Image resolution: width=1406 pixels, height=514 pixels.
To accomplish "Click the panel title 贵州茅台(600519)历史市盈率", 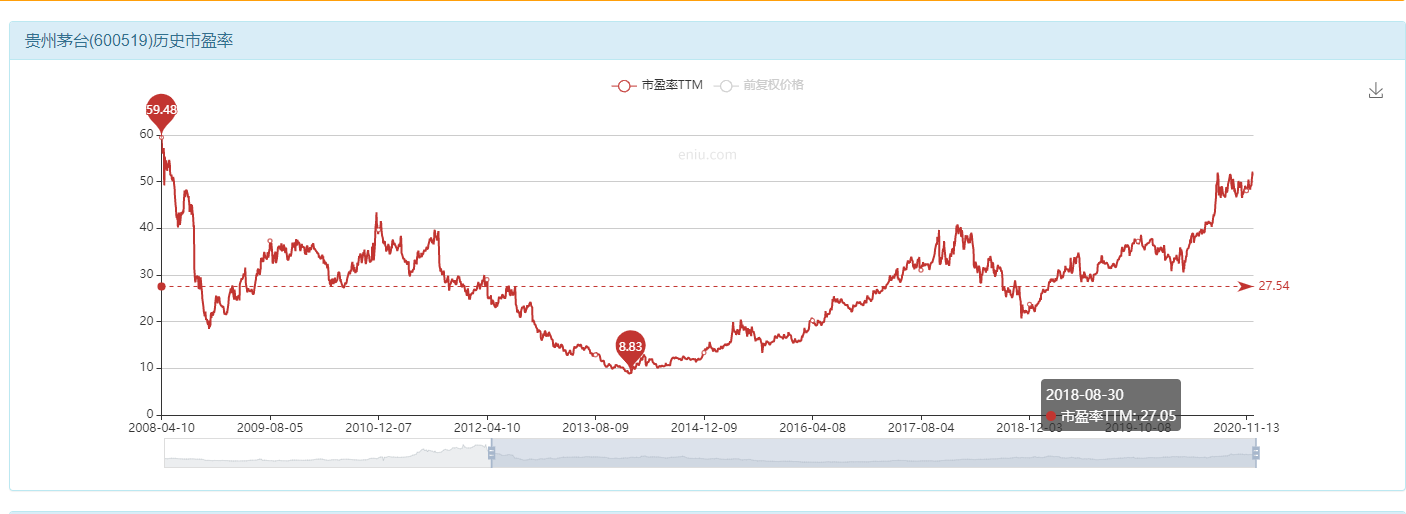I will click(x=129, y=41).
